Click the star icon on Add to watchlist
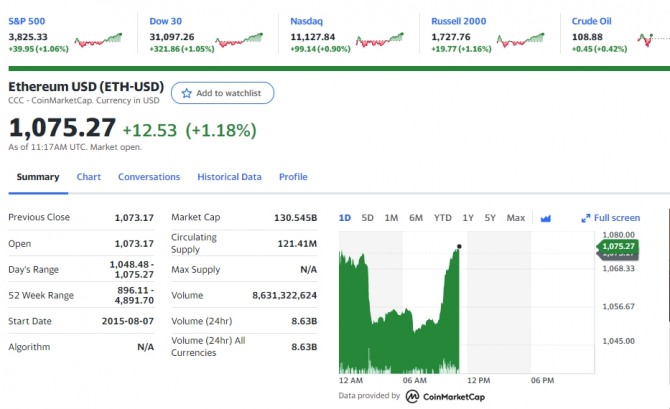The height and width of the screenshot is (409, 670). [185, 93]
